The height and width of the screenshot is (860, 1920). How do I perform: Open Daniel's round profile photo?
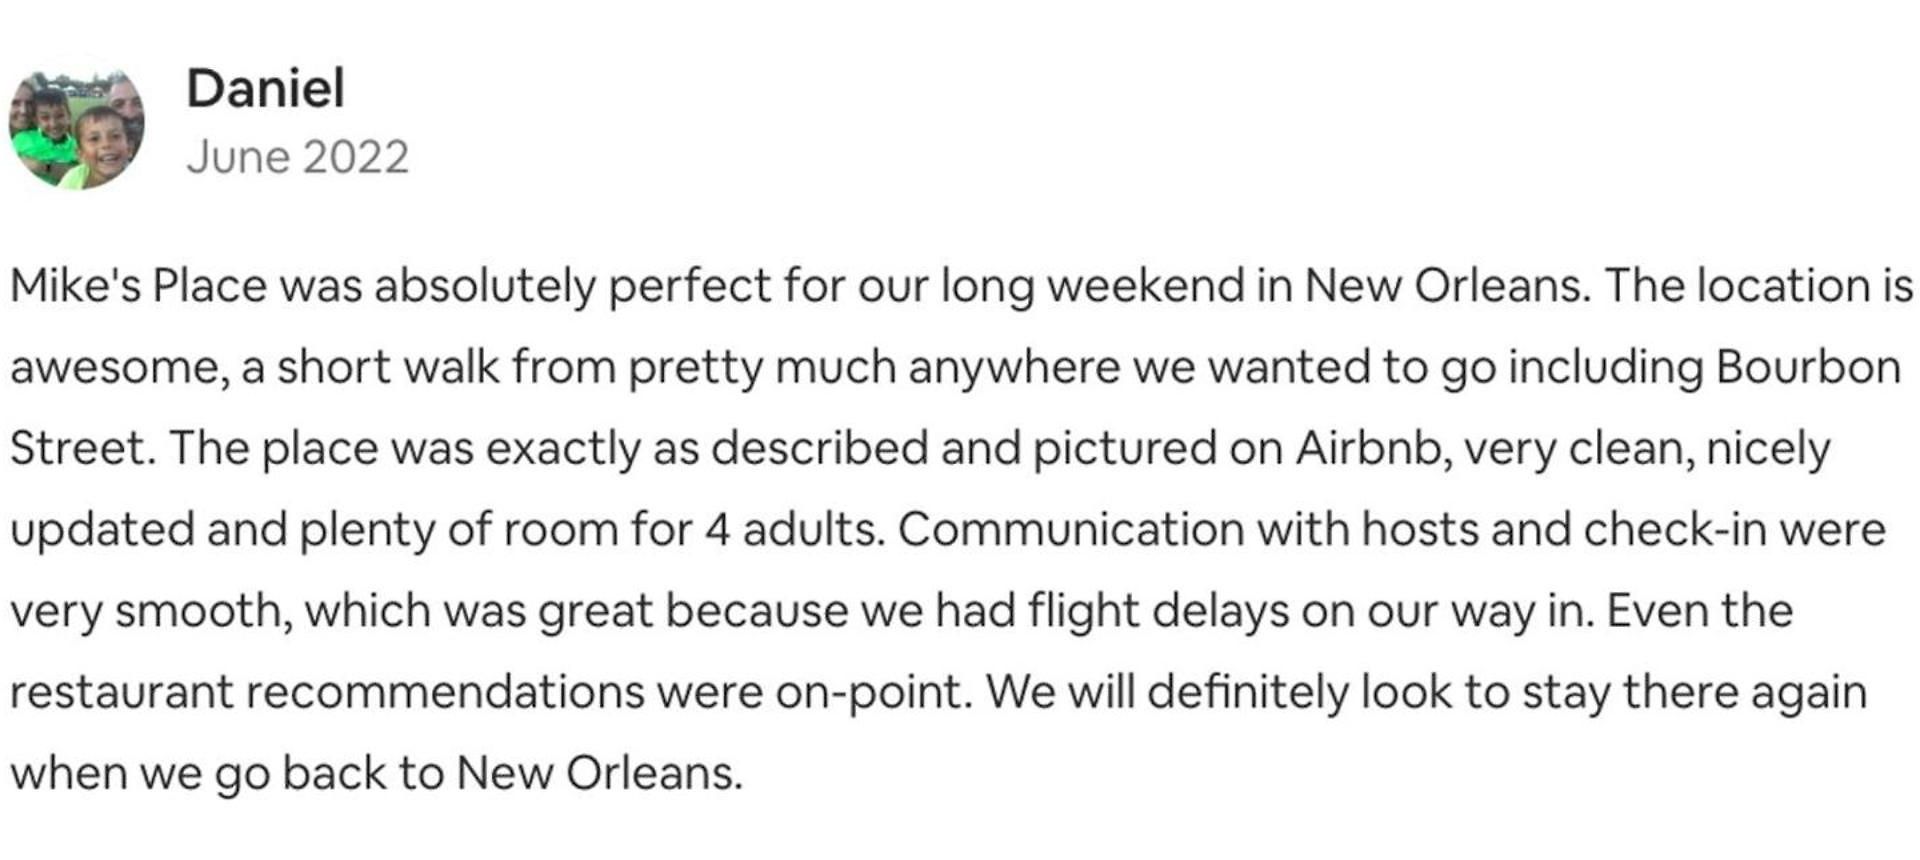pyautogui.click(x=77, y=126)
